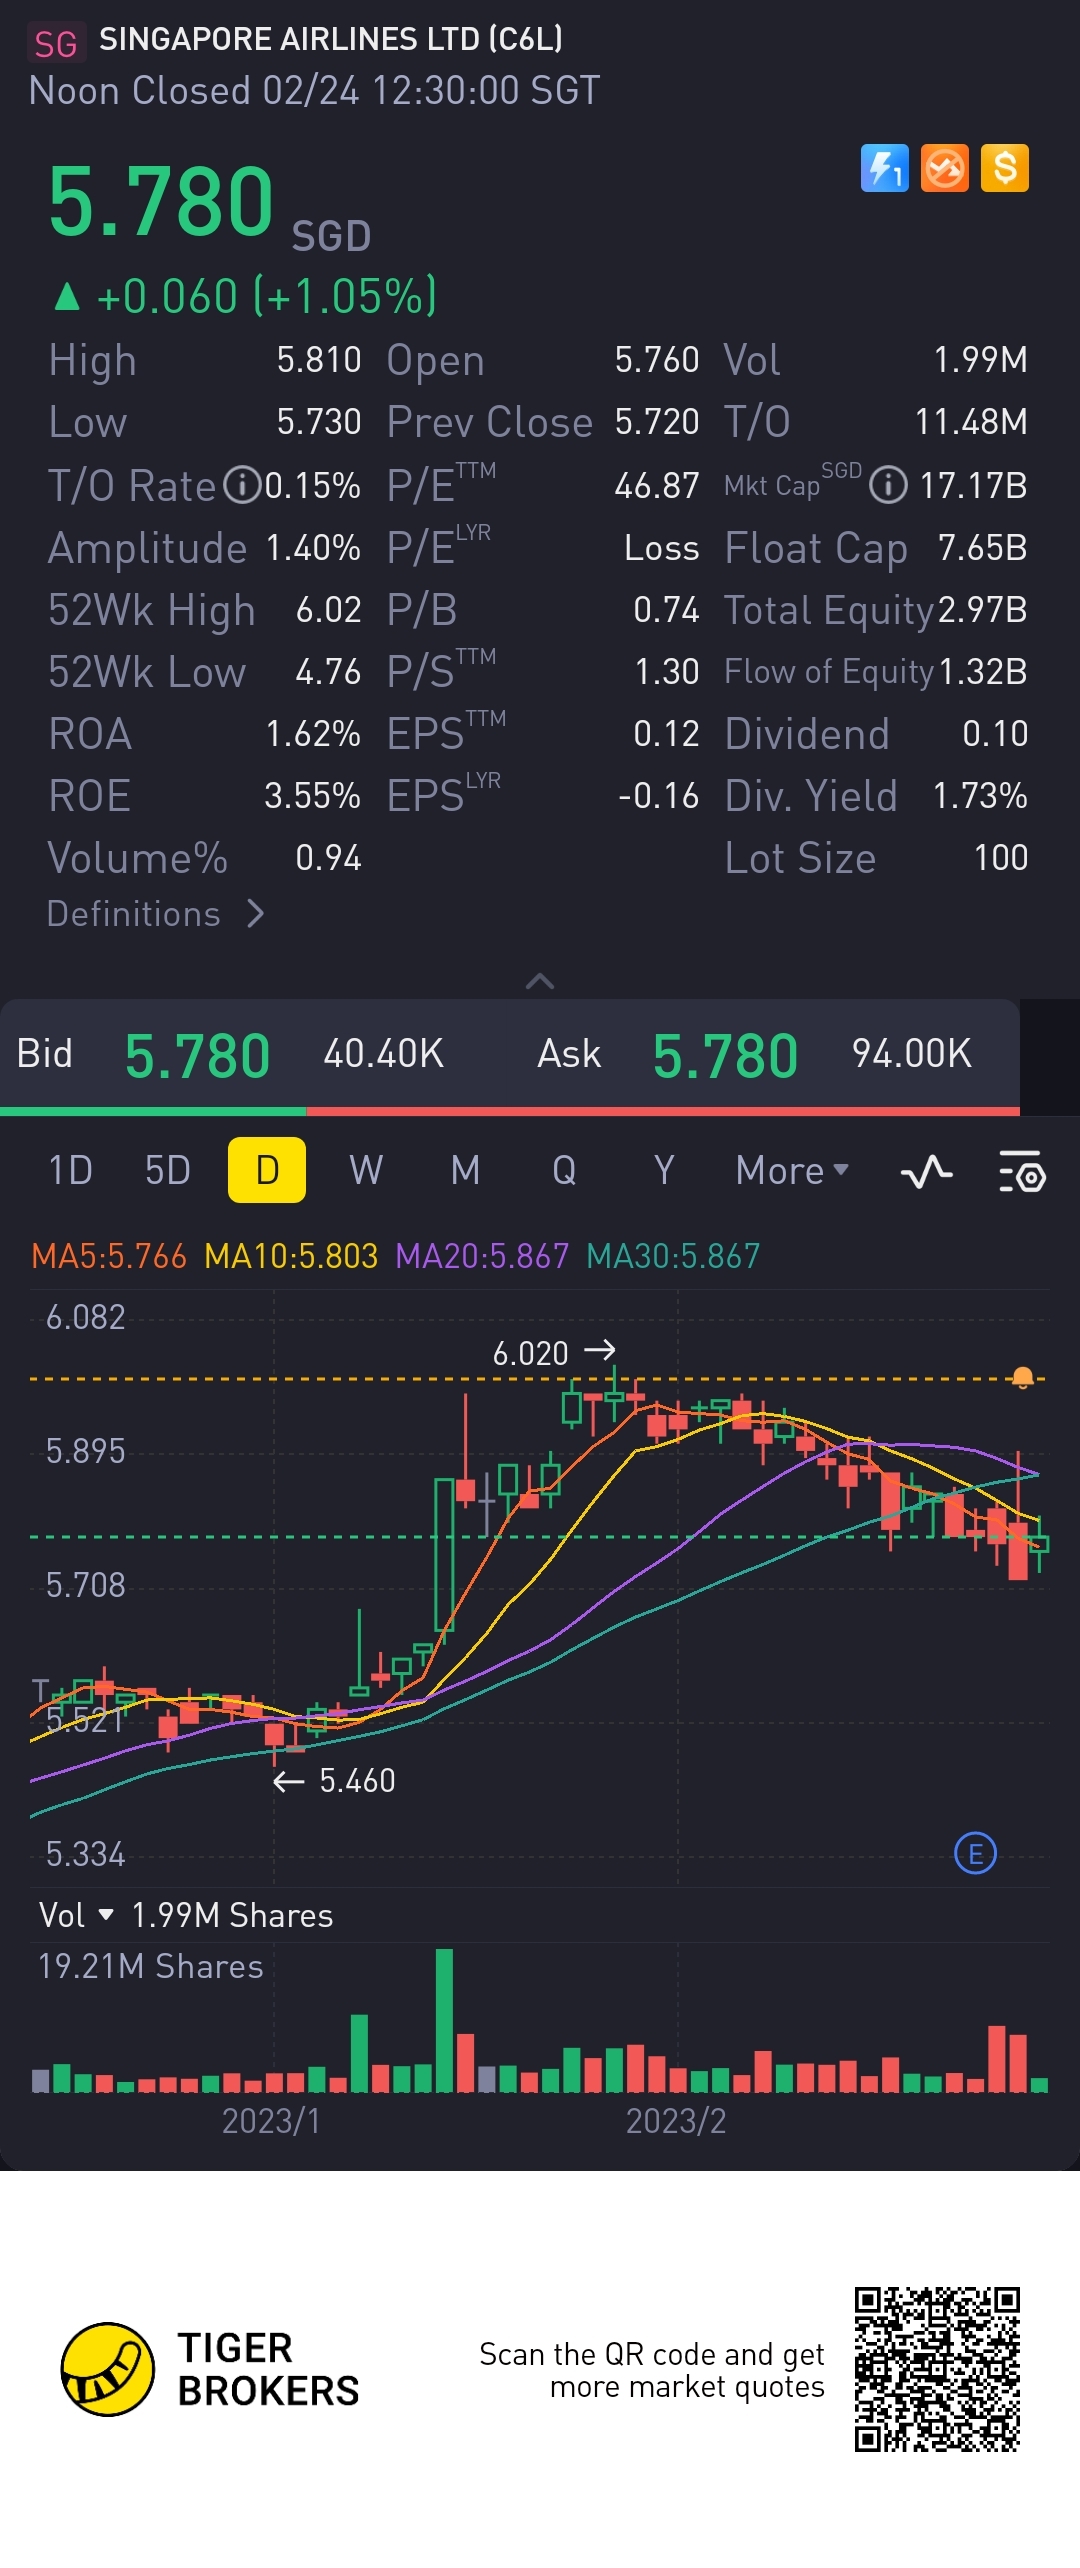Tap SINGAPORE AIRLINES LTD (C6L) title
The width and height of the screenshot is (1080, 2568).
[x=331, y=39]
